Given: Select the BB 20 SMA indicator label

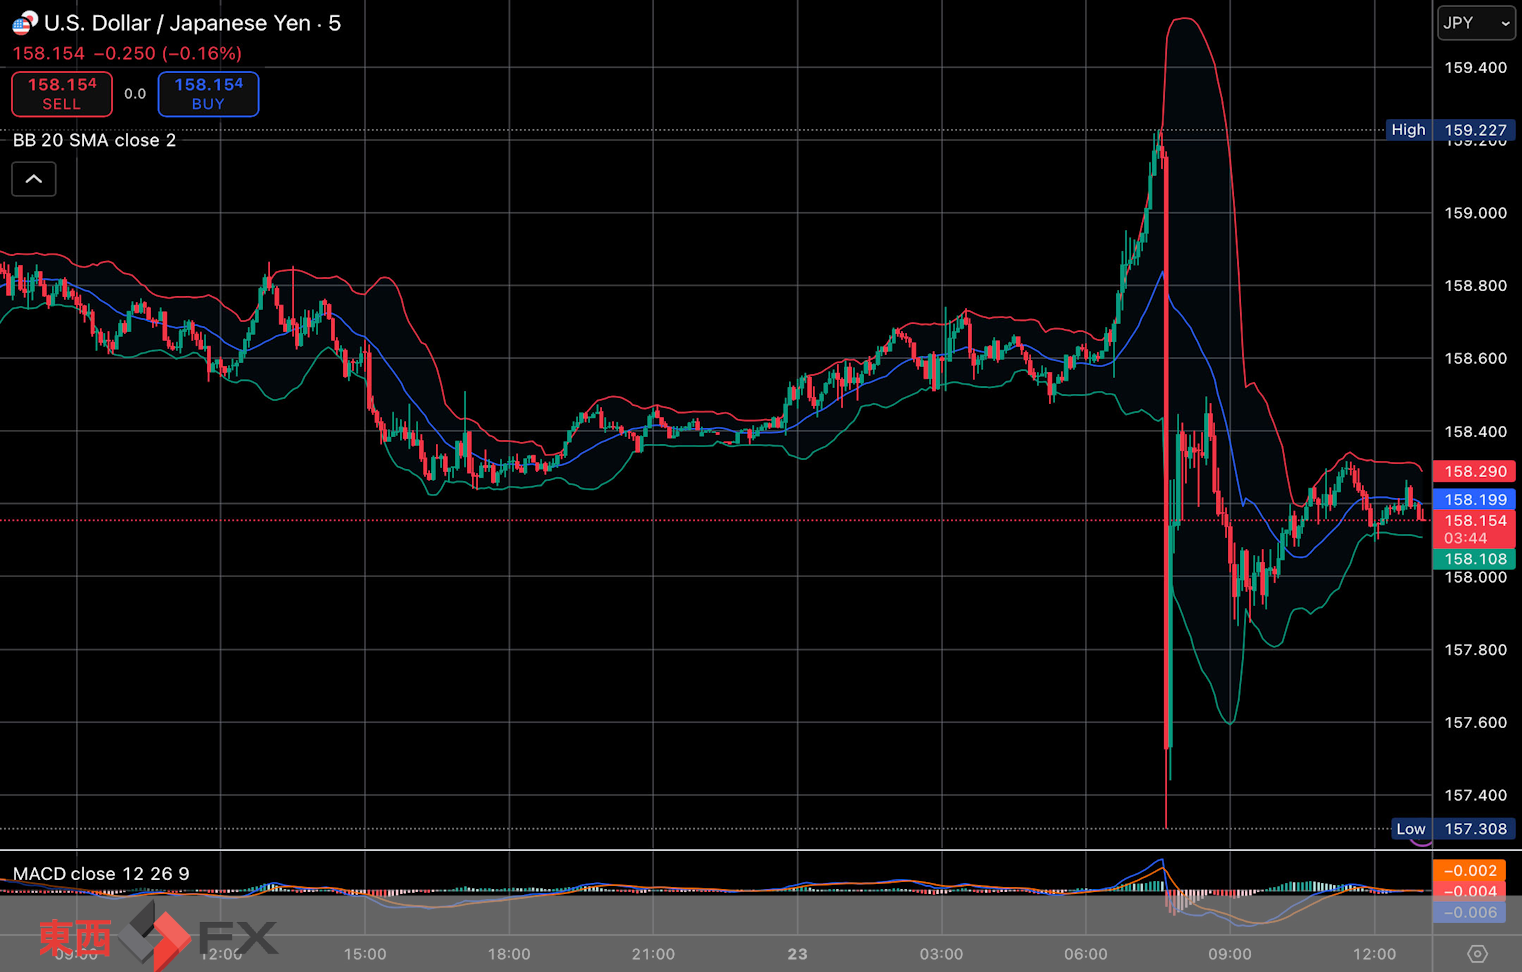Looking at the screenshot, I should (94, 140).
